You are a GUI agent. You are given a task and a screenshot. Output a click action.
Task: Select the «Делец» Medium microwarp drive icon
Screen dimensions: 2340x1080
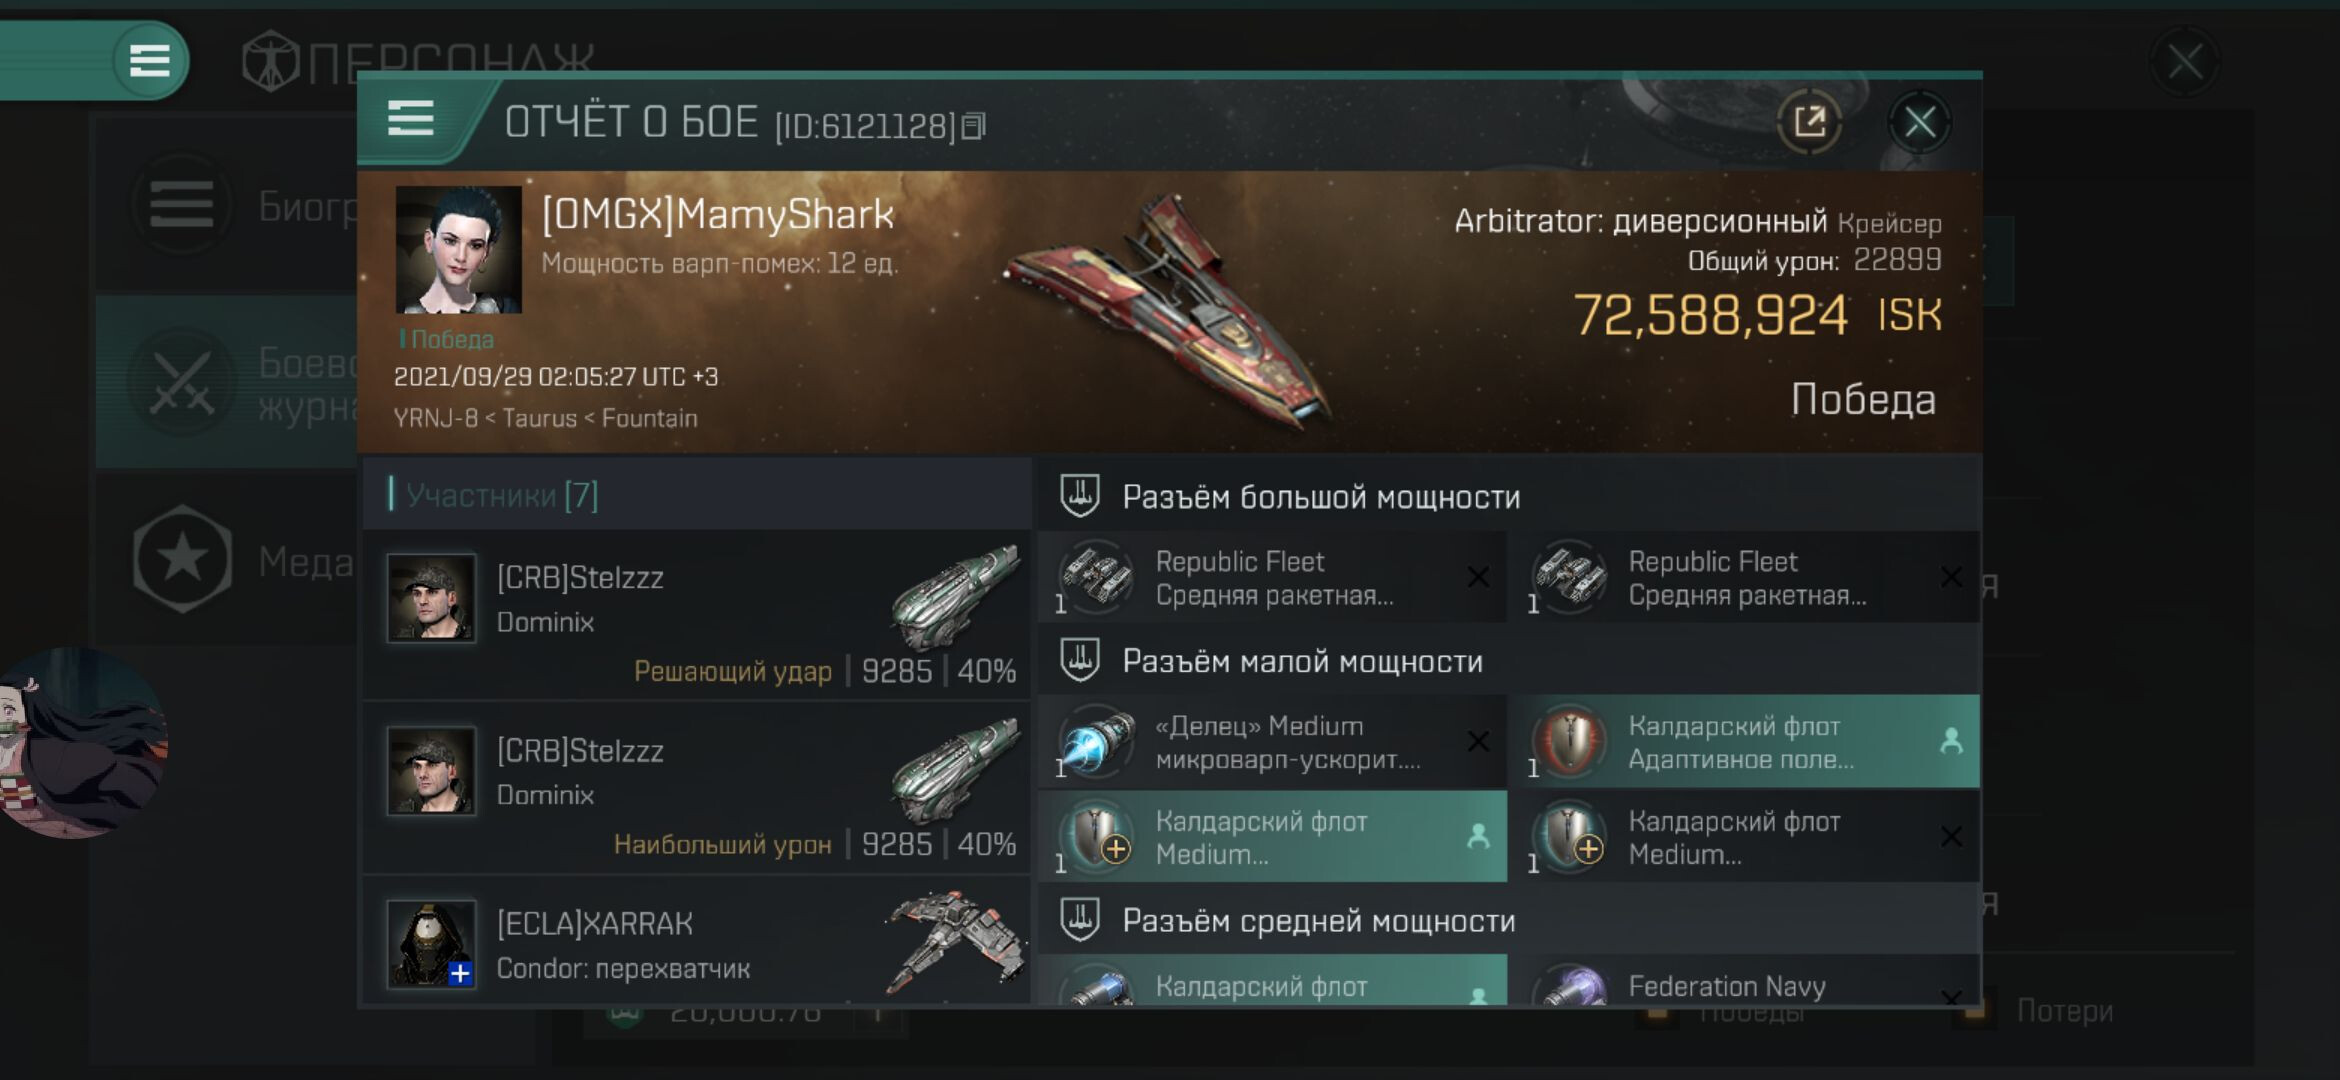click(x=1097, y=741)
